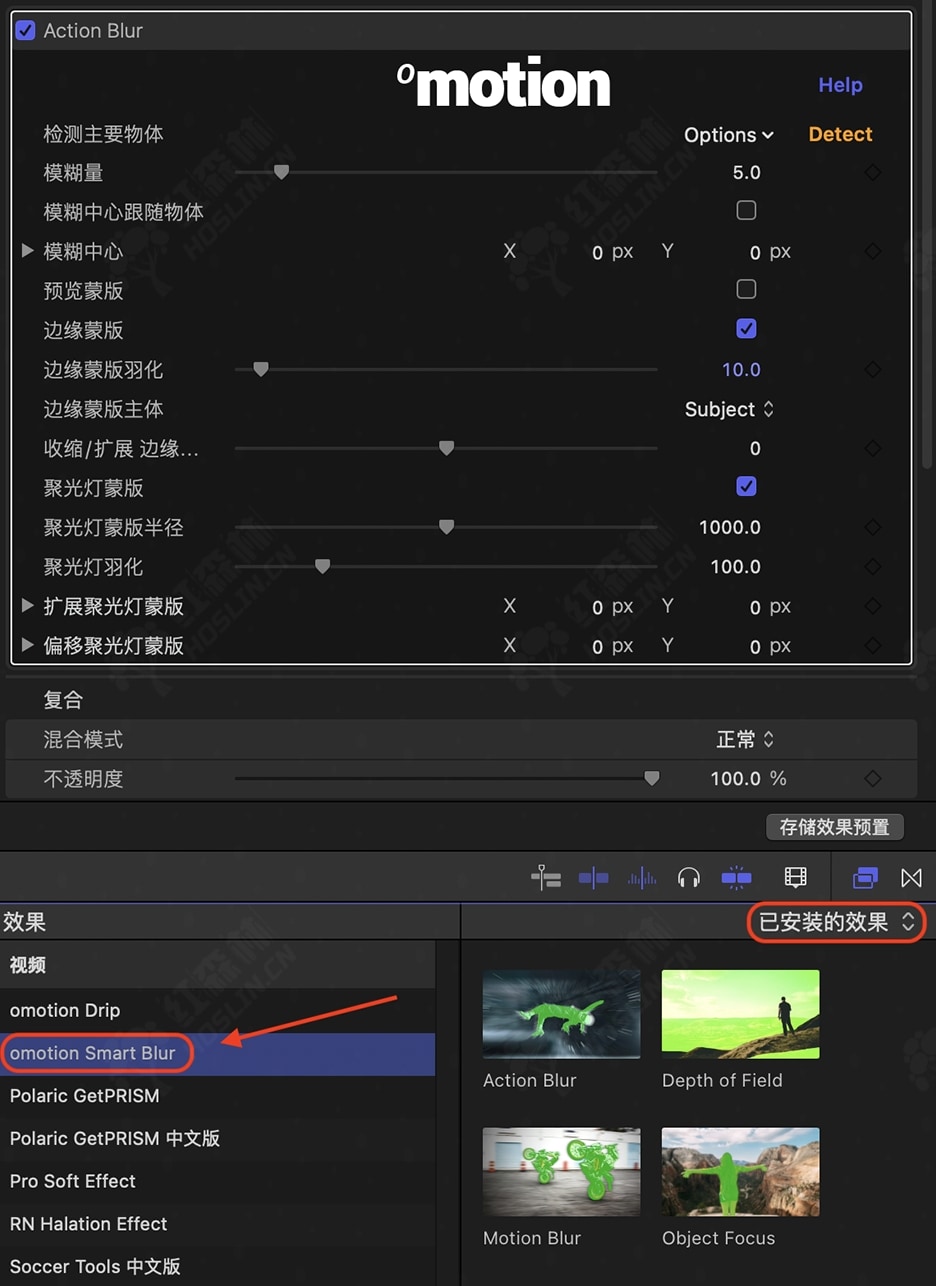Open clip appearance filmstrip icon
This screenshot has height=1286, width=936.
tap(795, 878)
